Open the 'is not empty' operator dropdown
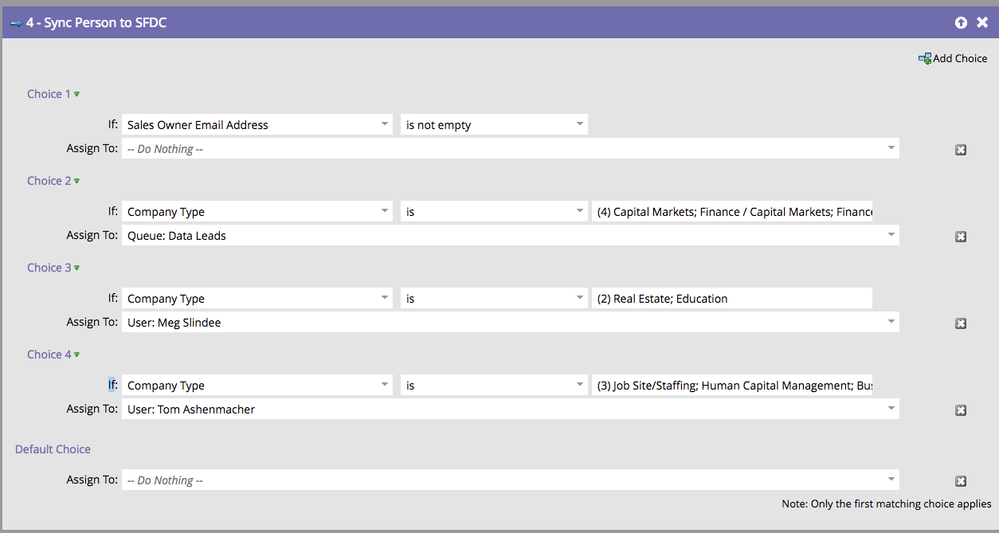This screenshot has height=533, width=999. (x=579, y=125)
